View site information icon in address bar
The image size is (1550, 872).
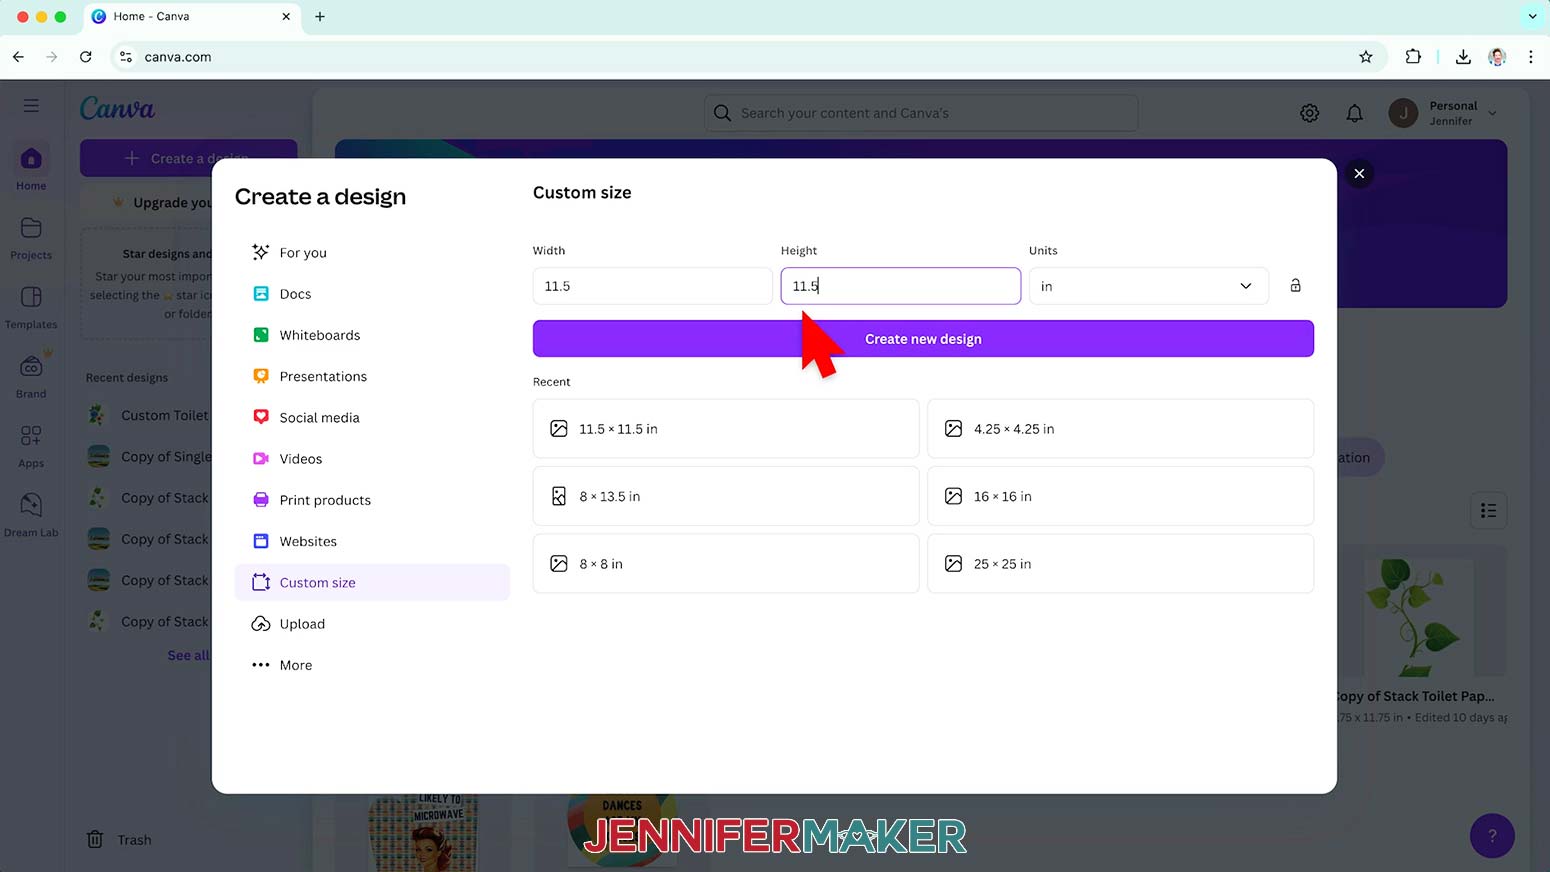(x=126, y=57)
